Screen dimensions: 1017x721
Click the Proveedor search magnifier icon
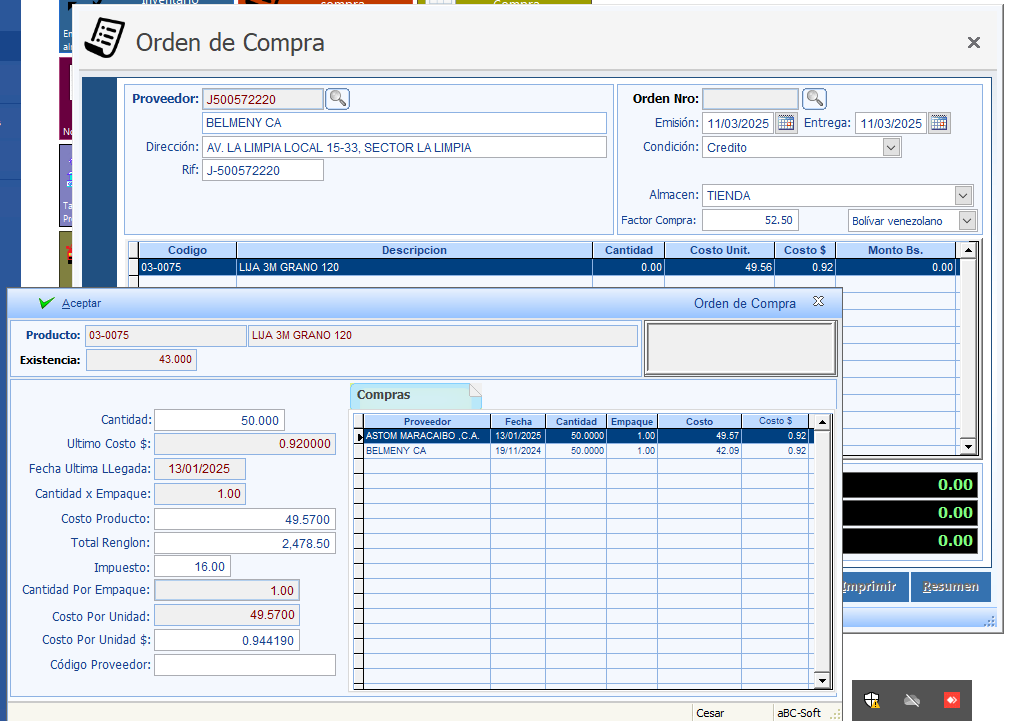pos(338,98)
